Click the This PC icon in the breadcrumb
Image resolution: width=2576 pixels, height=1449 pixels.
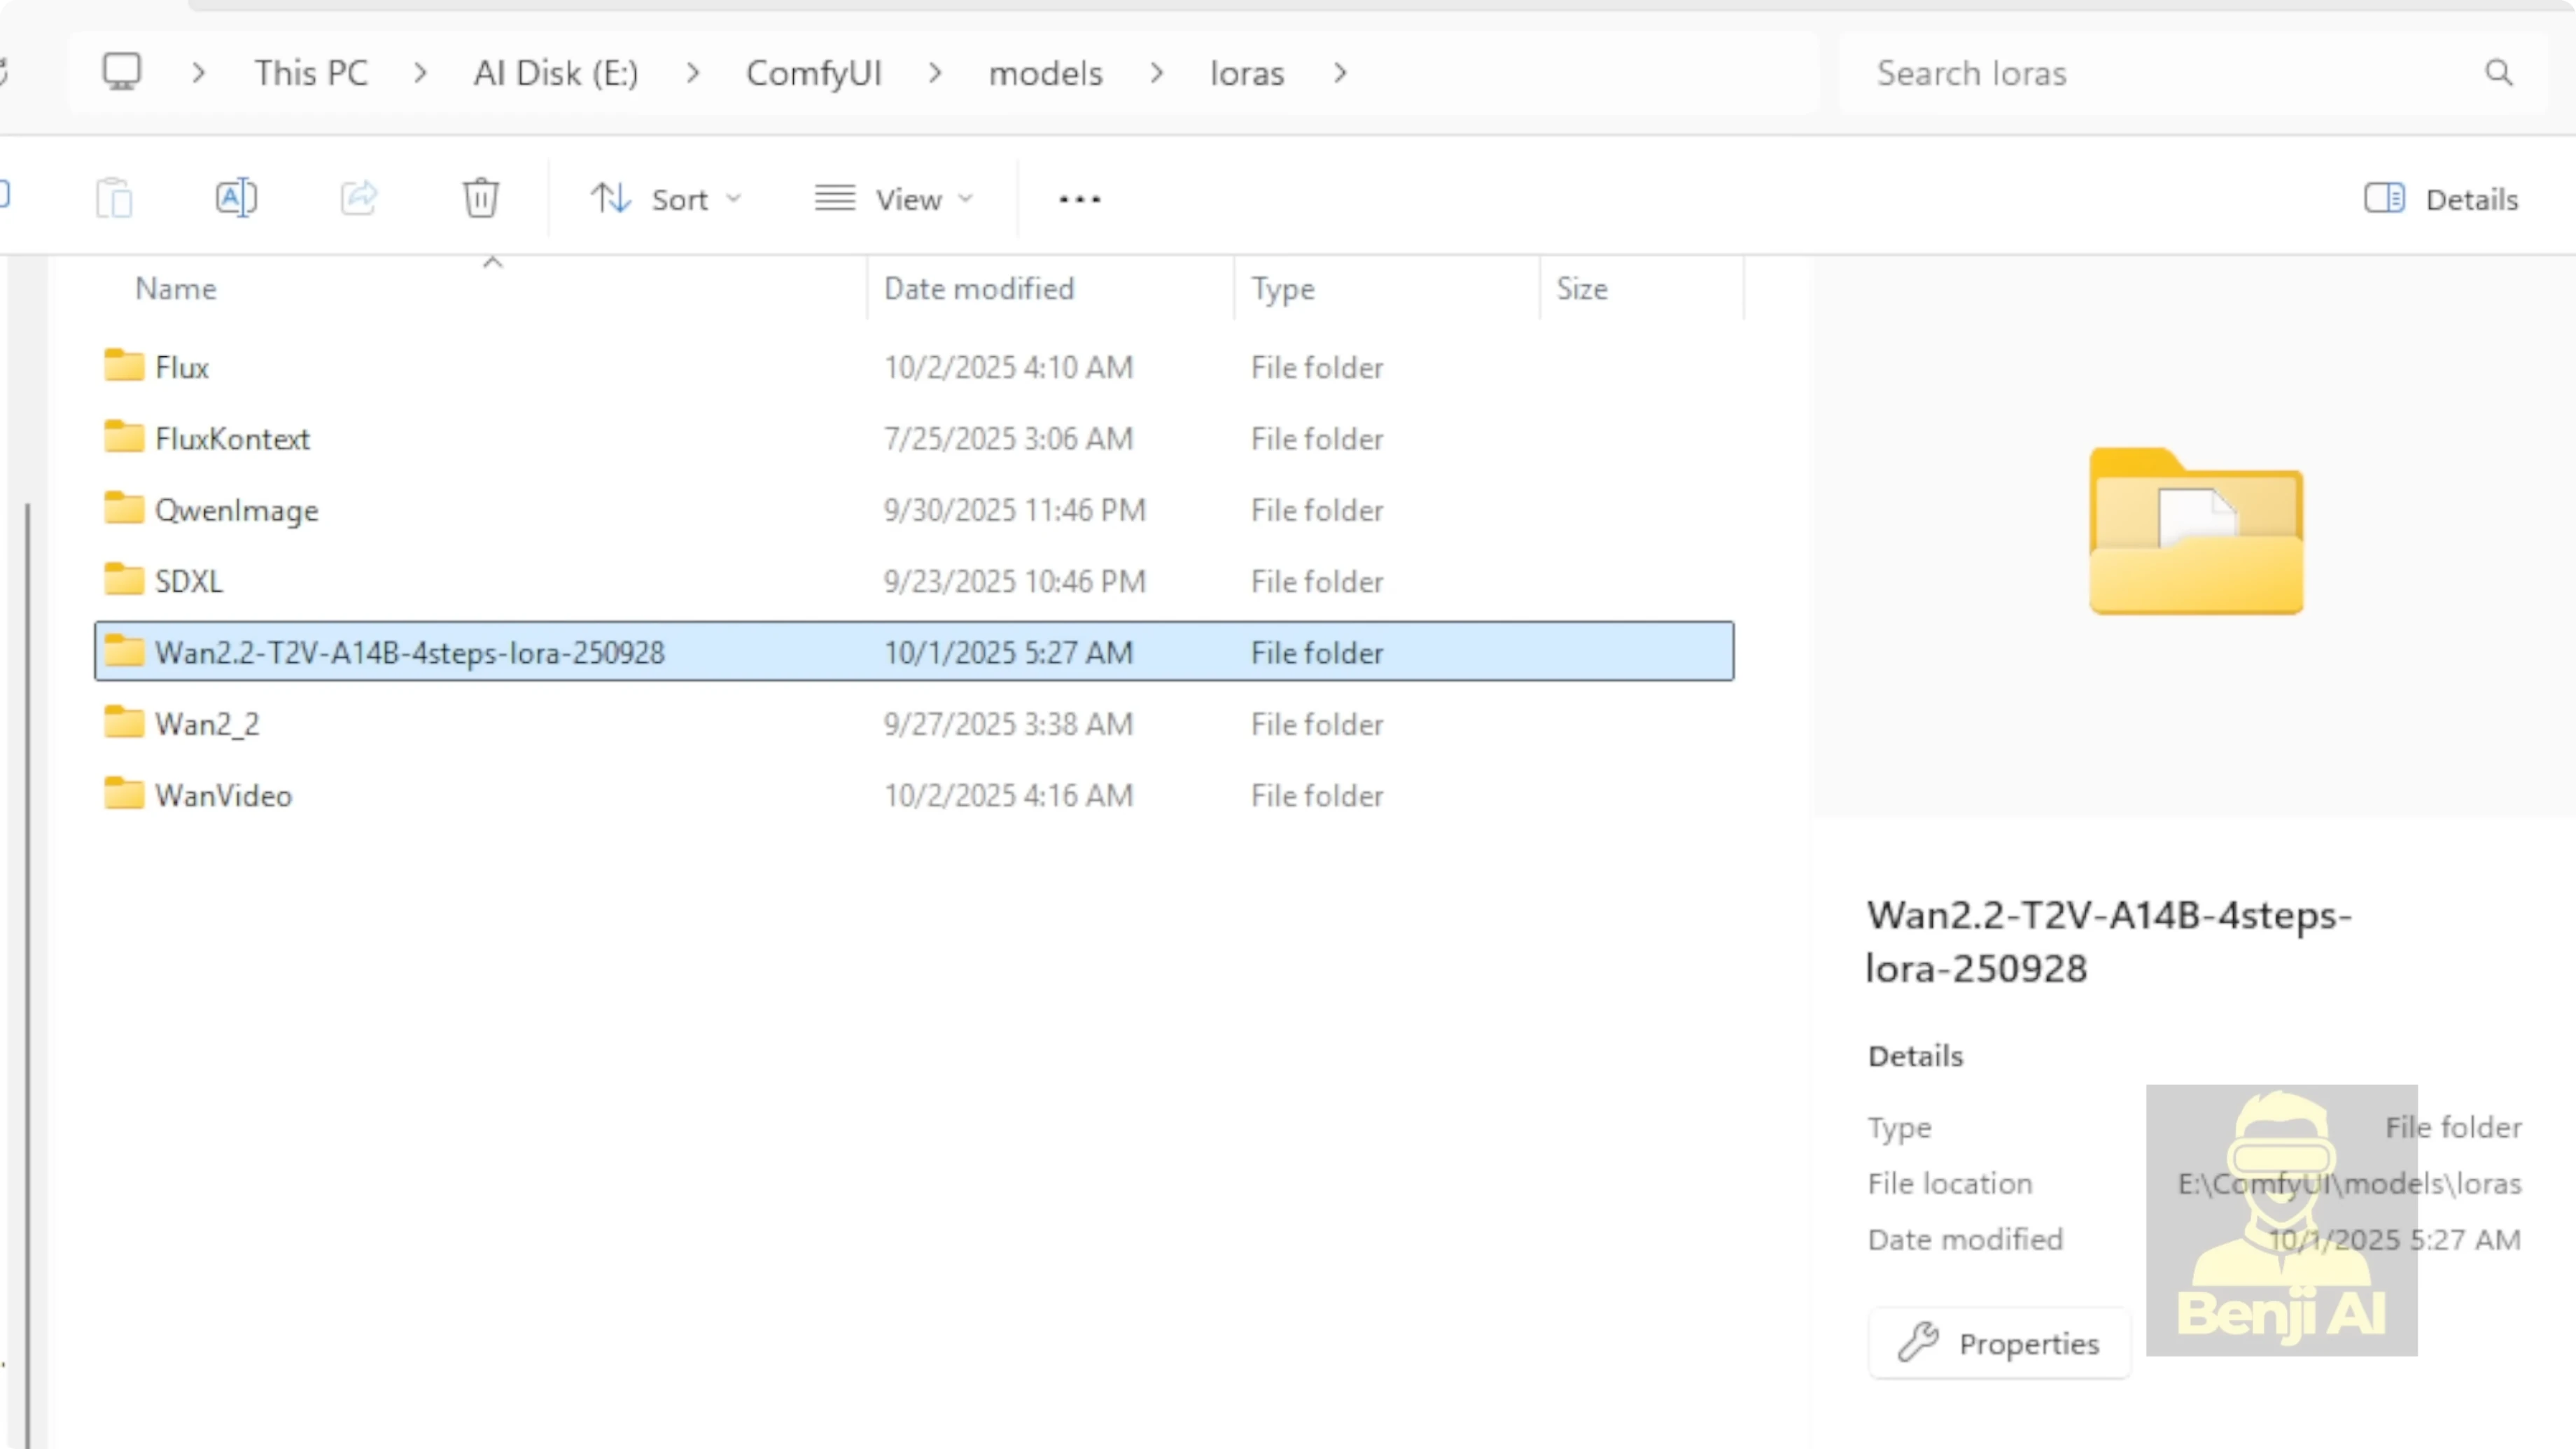(x=122, y=71)
